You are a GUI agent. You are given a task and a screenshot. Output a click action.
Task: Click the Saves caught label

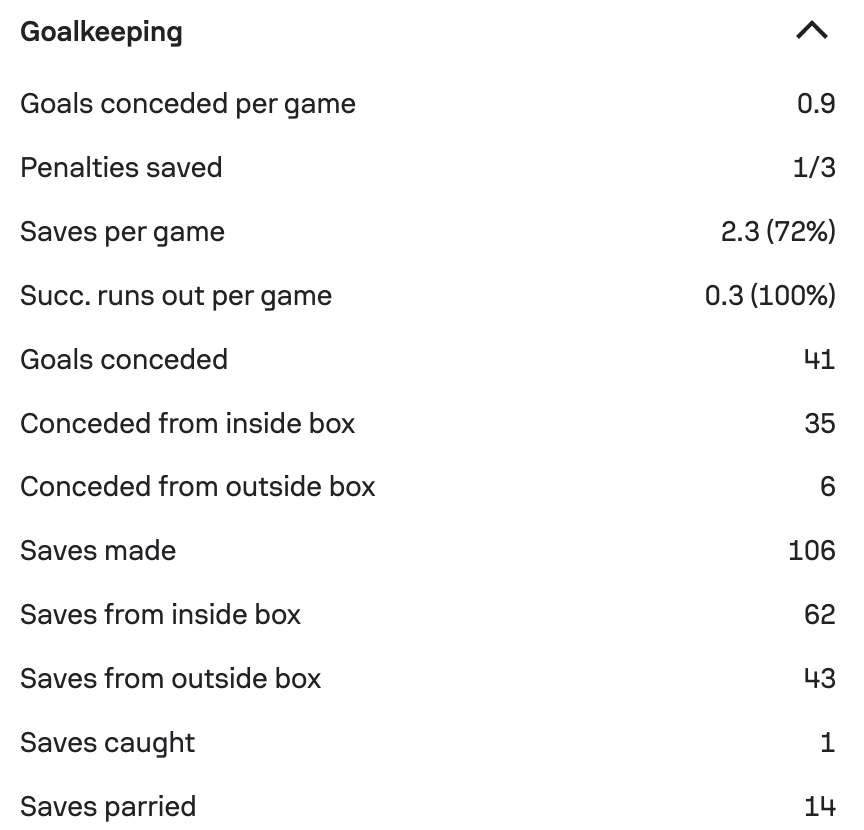pyautogui.click(x=107, y=743)
